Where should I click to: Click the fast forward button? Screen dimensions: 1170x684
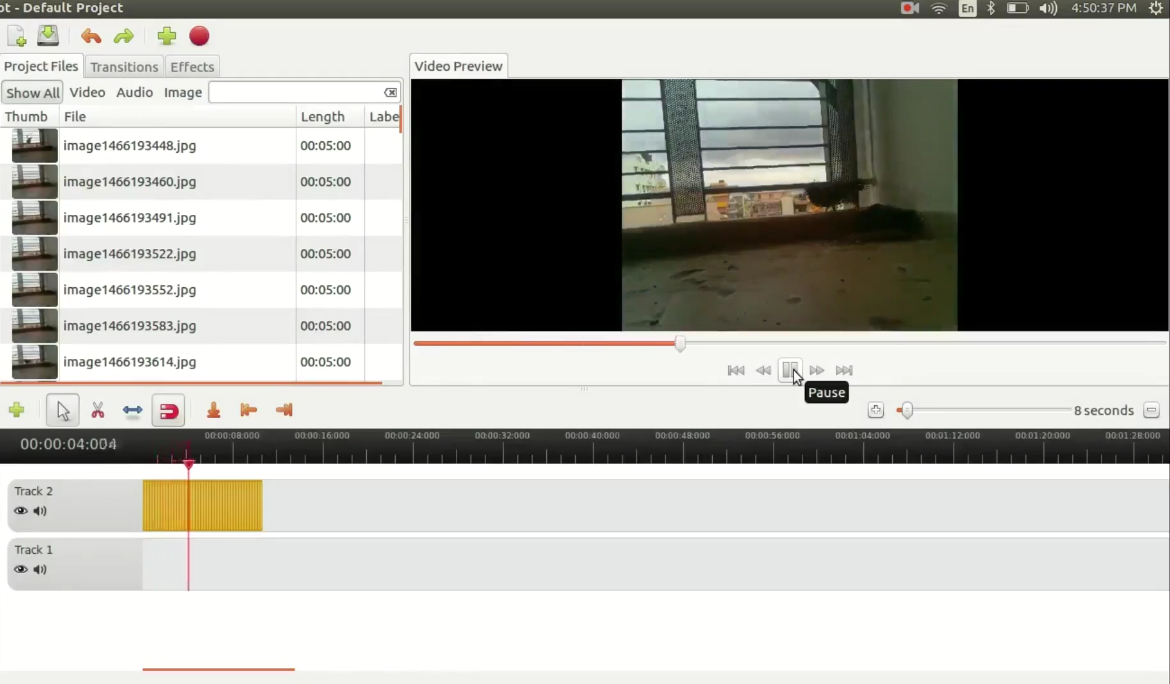pyautogui.click(x=817, y=370)
